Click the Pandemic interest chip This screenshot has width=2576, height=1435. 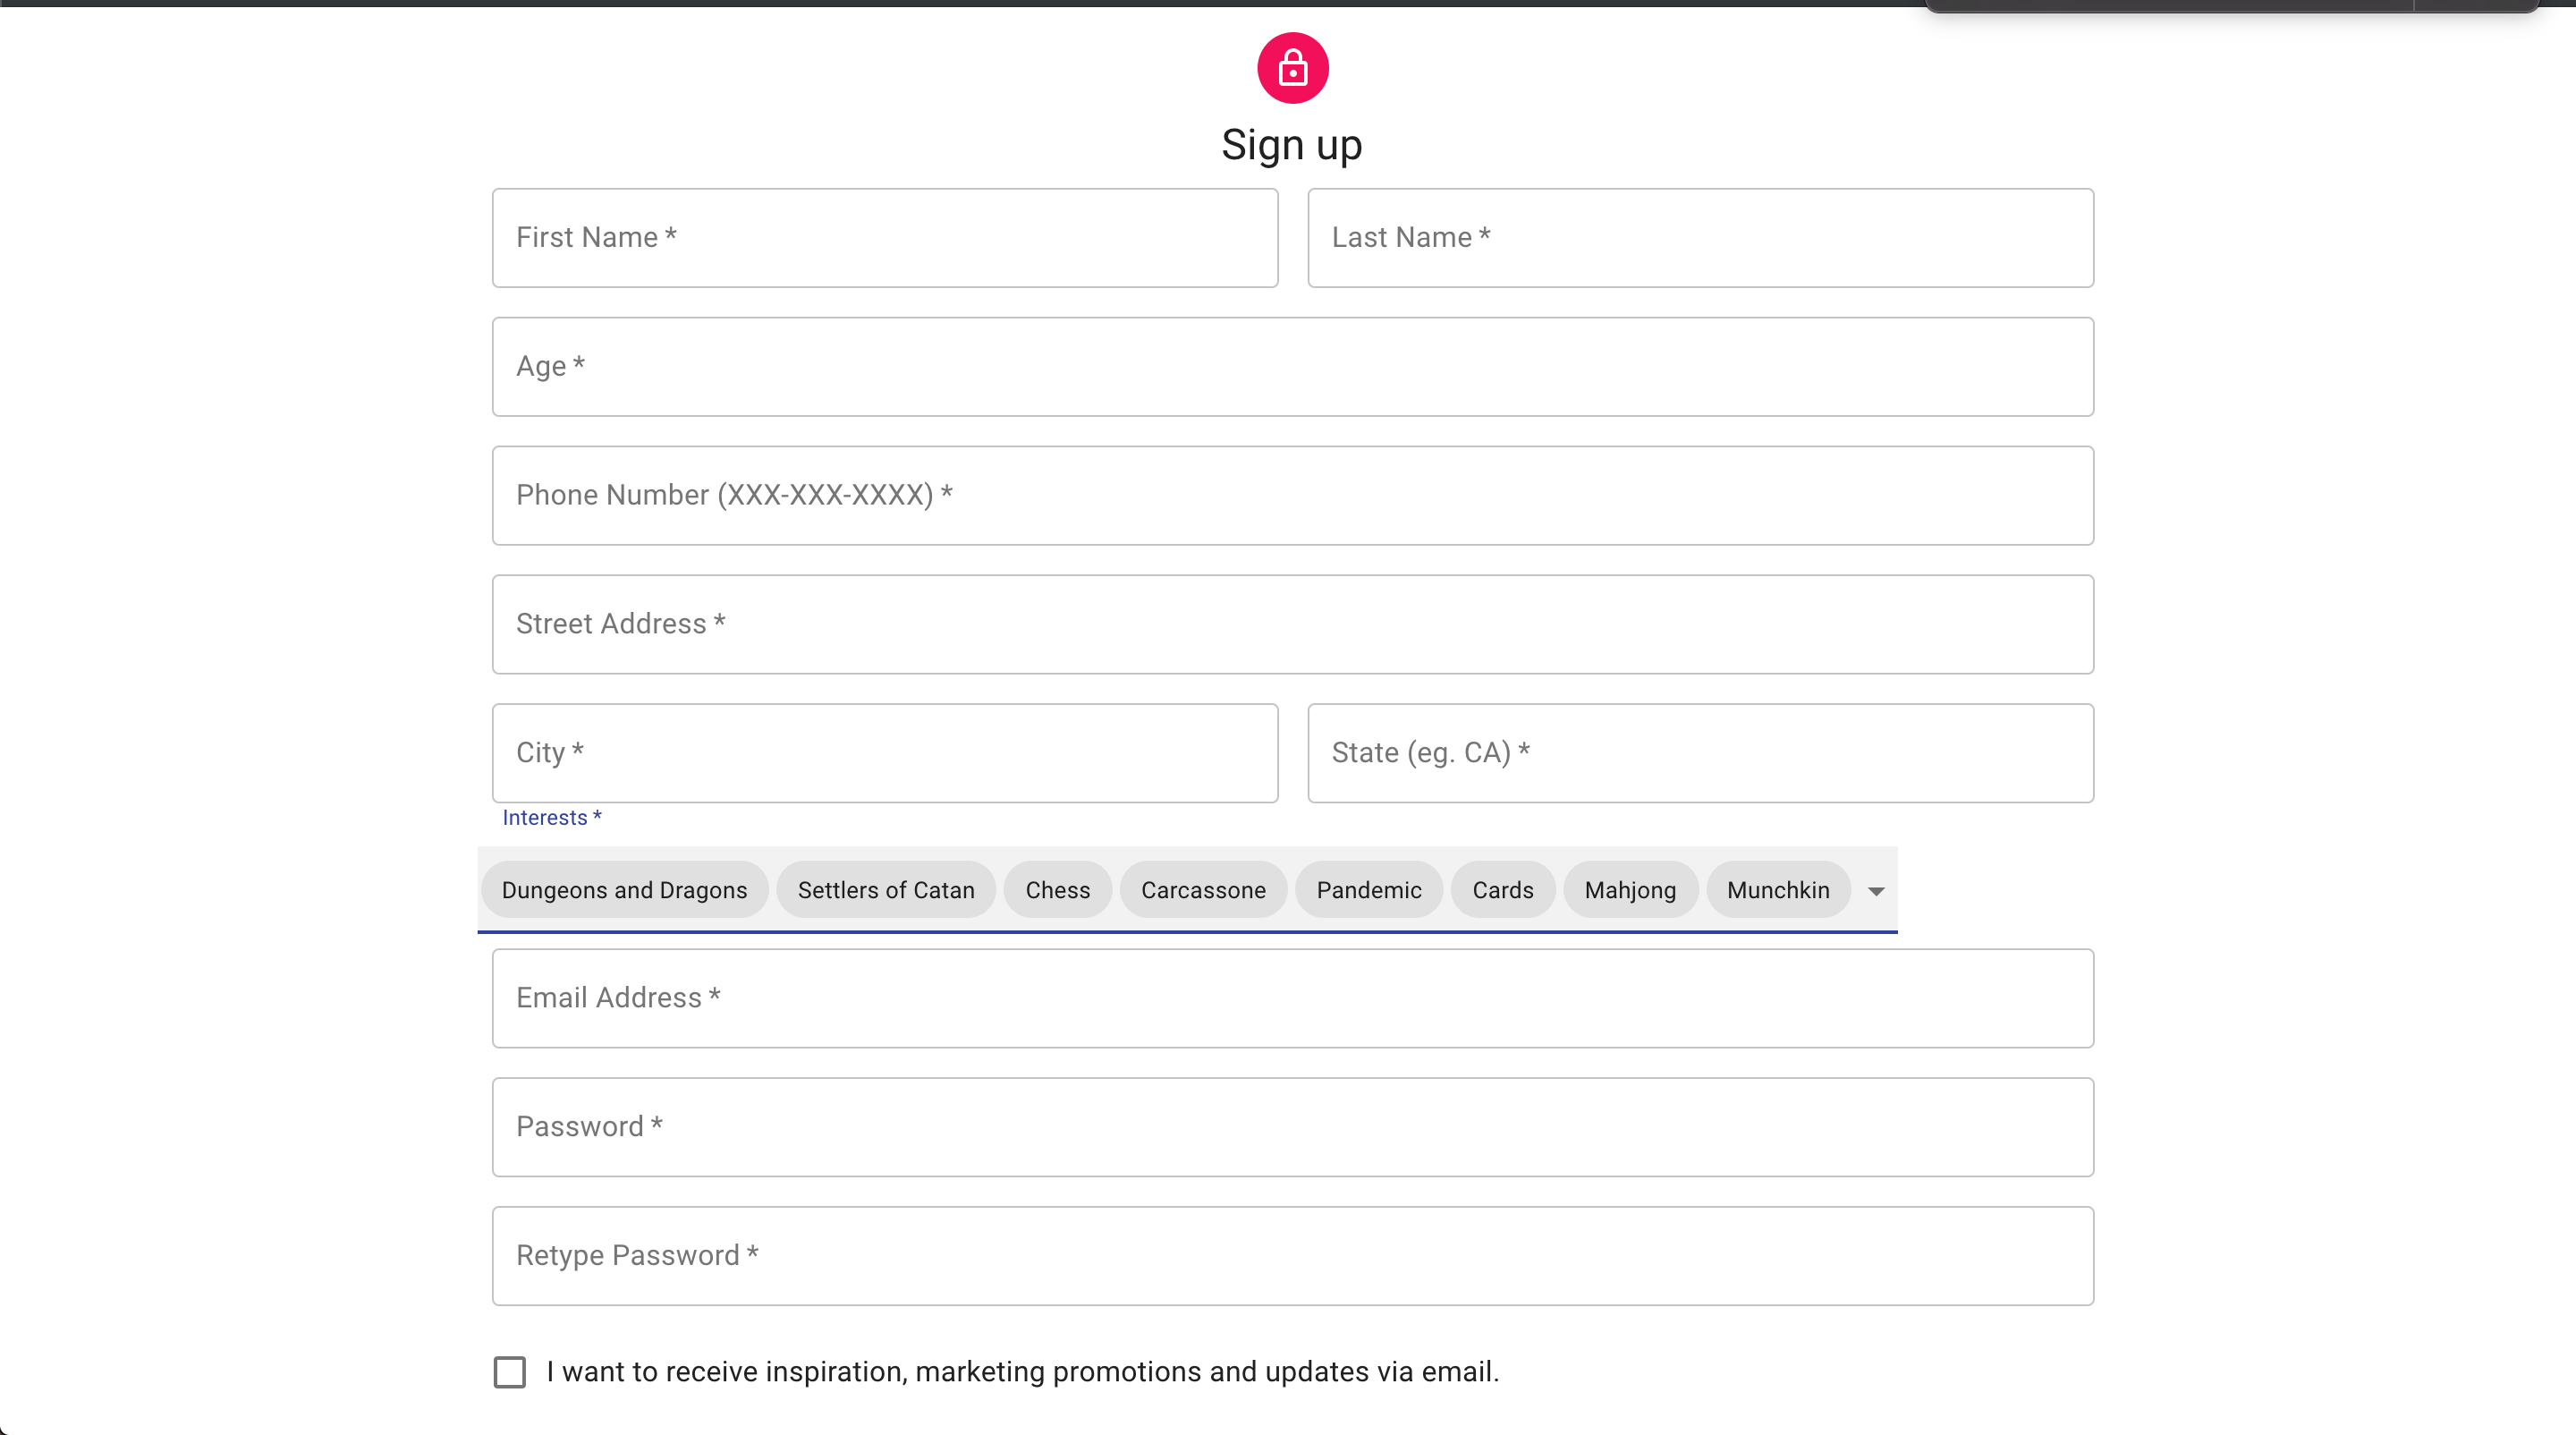pos(1368,890)
